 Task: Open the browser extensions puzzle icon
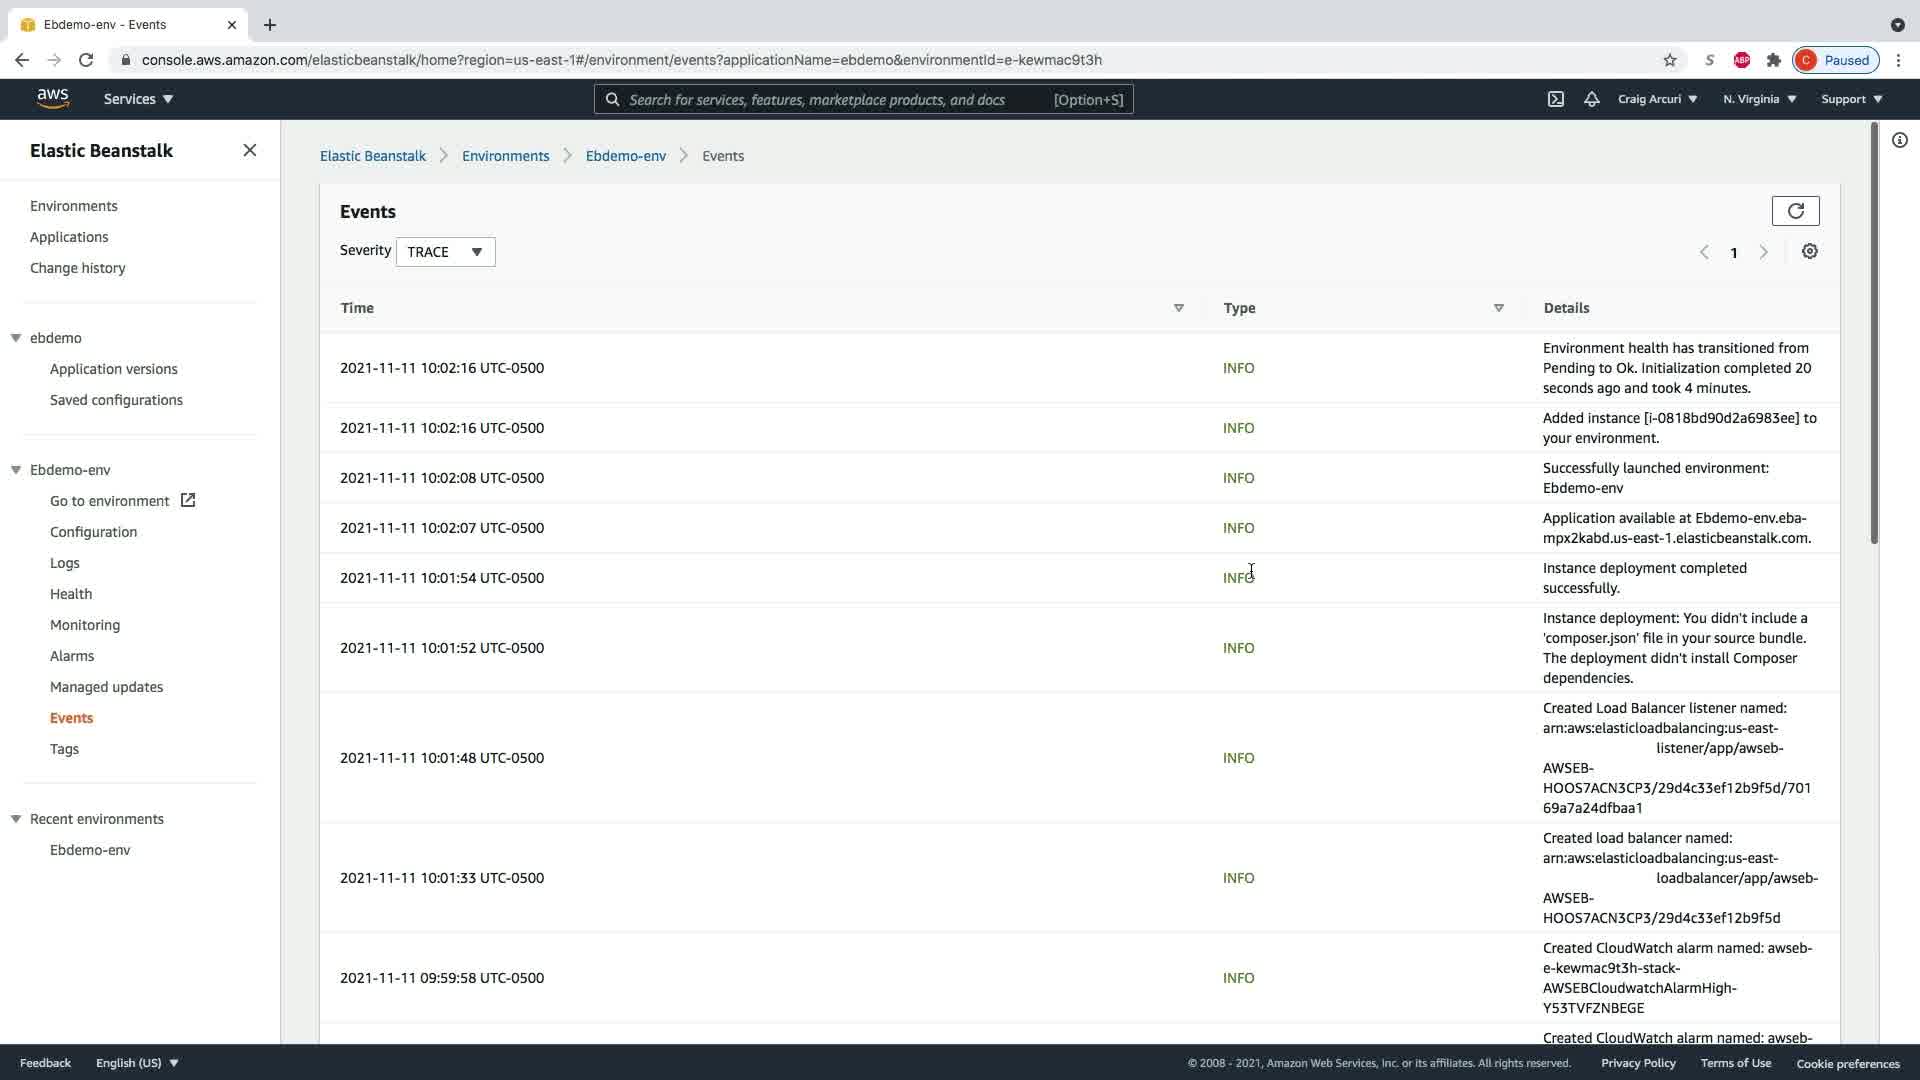pos(1773,60)
